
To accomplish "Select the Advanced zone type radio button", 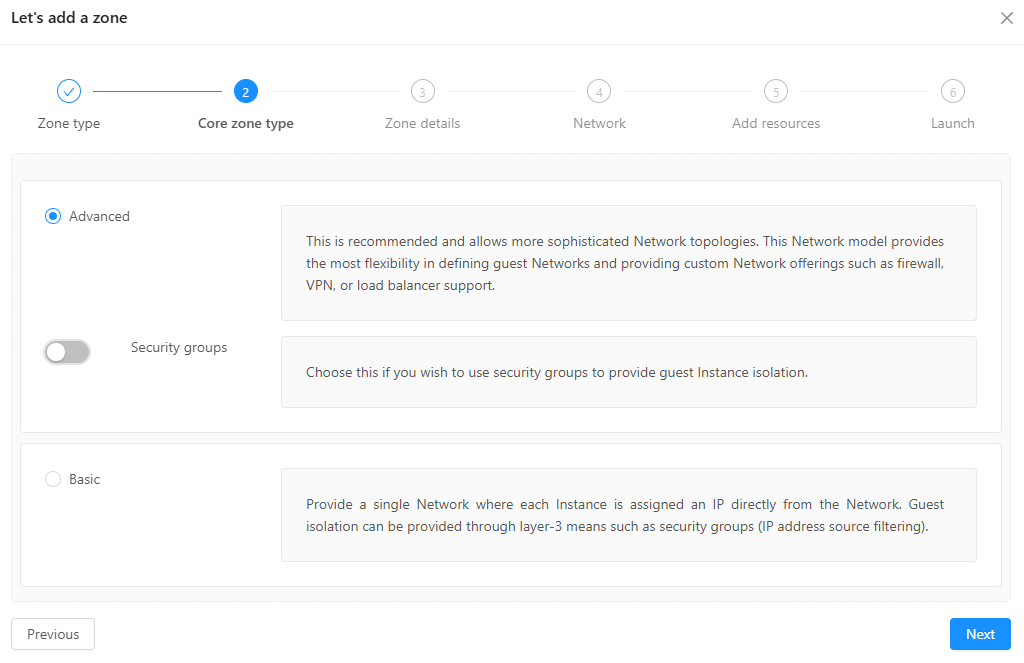I will (x=53, y=216).
